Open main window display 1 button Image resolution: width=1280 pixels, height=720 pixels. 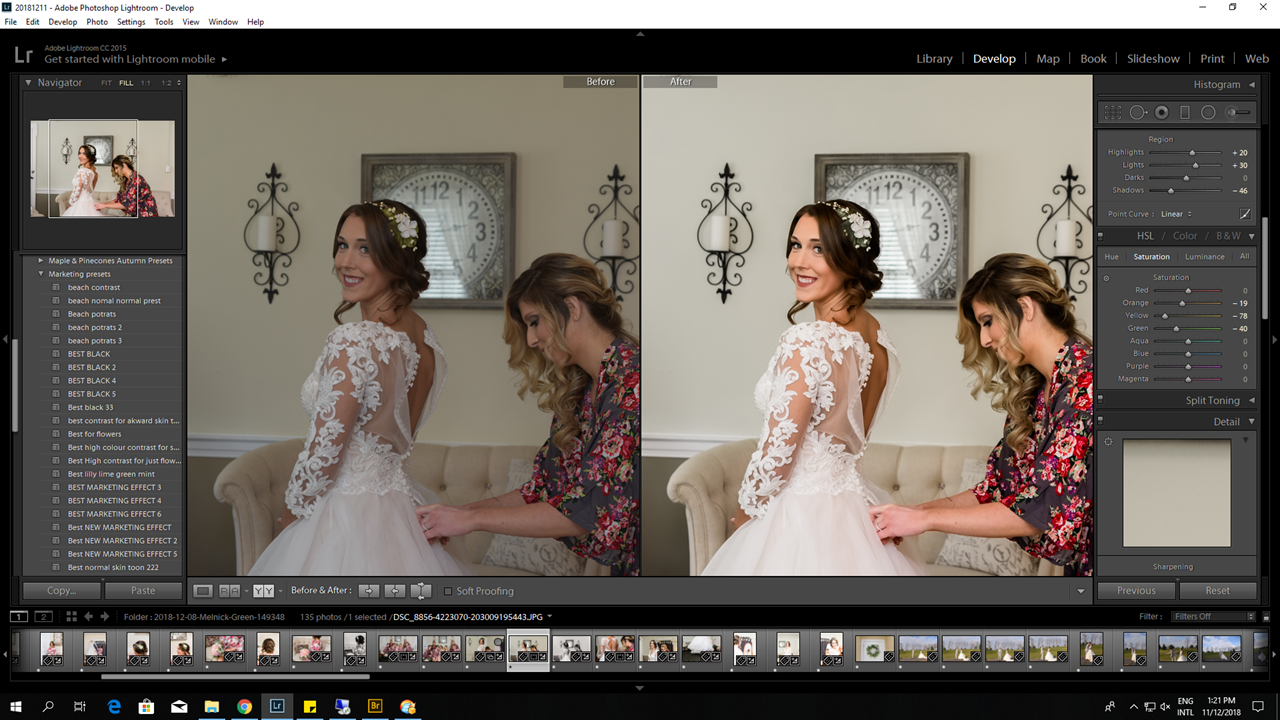coord(19,617)
